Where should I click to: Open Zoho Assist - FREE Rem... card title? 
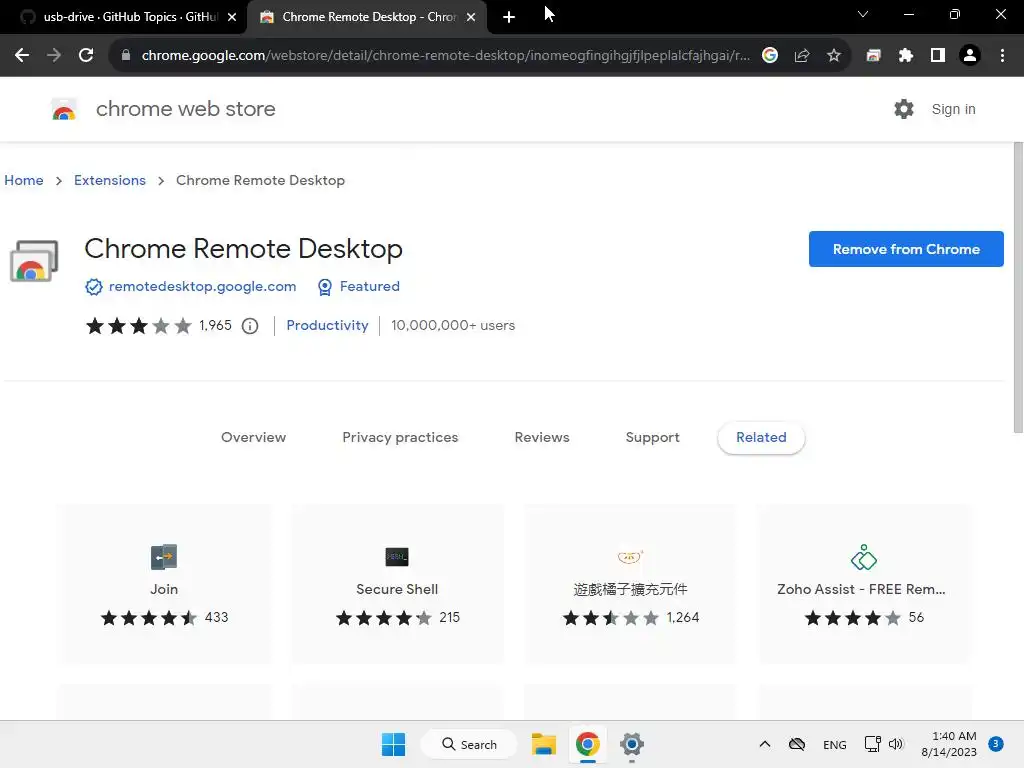pos(861,589)
